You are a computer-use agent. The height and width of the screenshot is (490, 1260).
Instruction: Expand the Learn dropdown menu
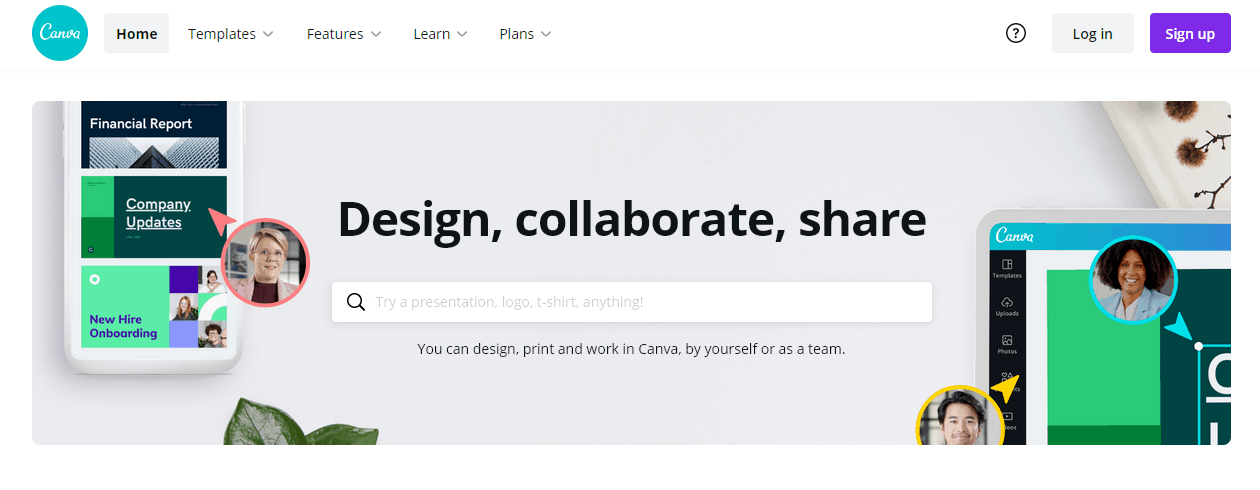(x=441, y=33)
